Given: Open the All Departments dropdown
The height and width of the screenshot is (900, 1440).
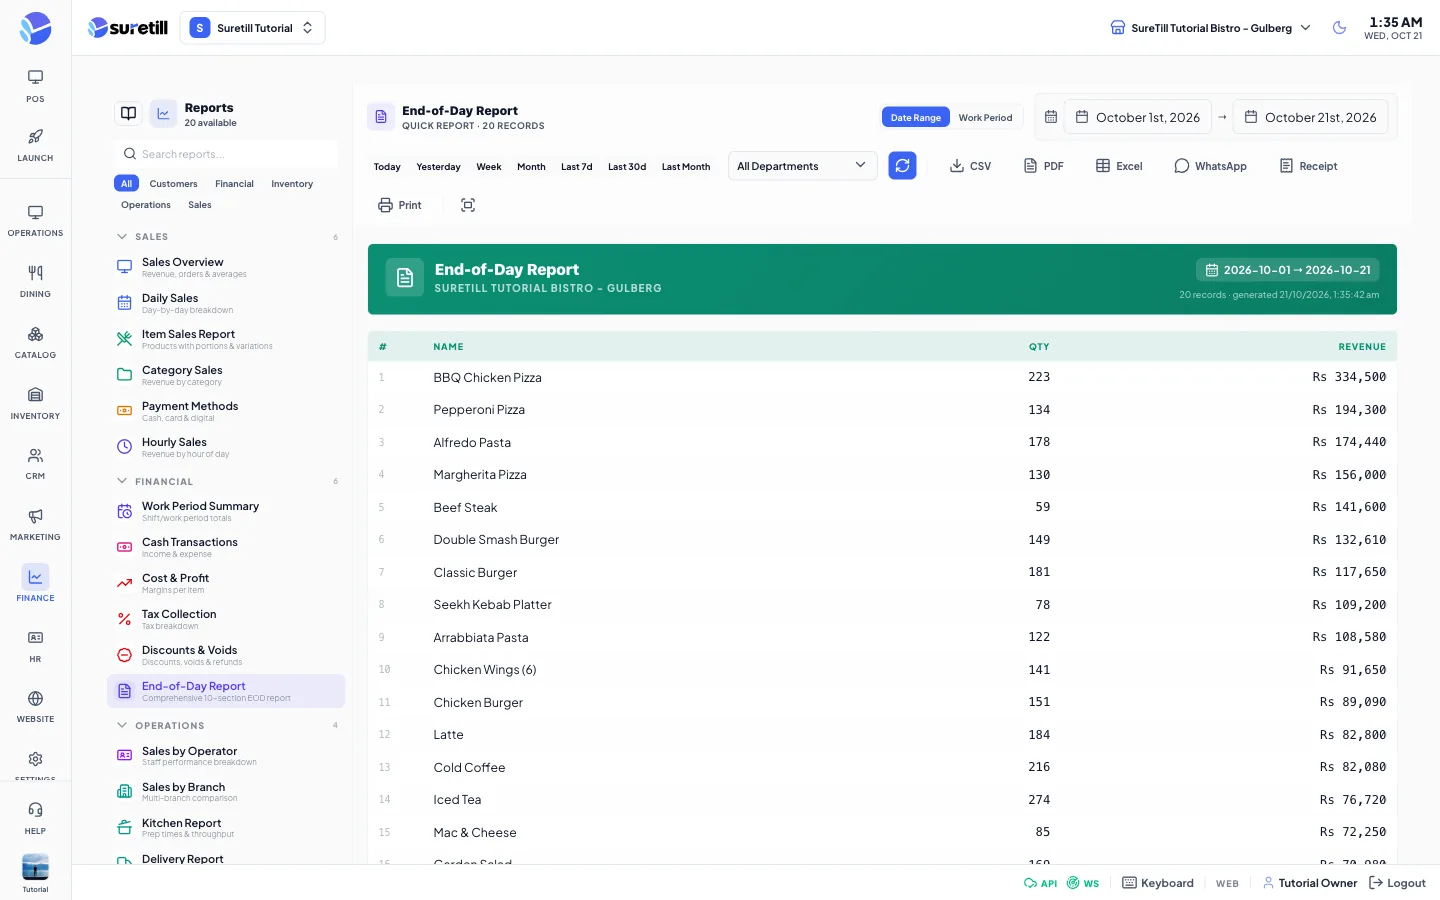Looking at the screenshot, I should point(802,166).
